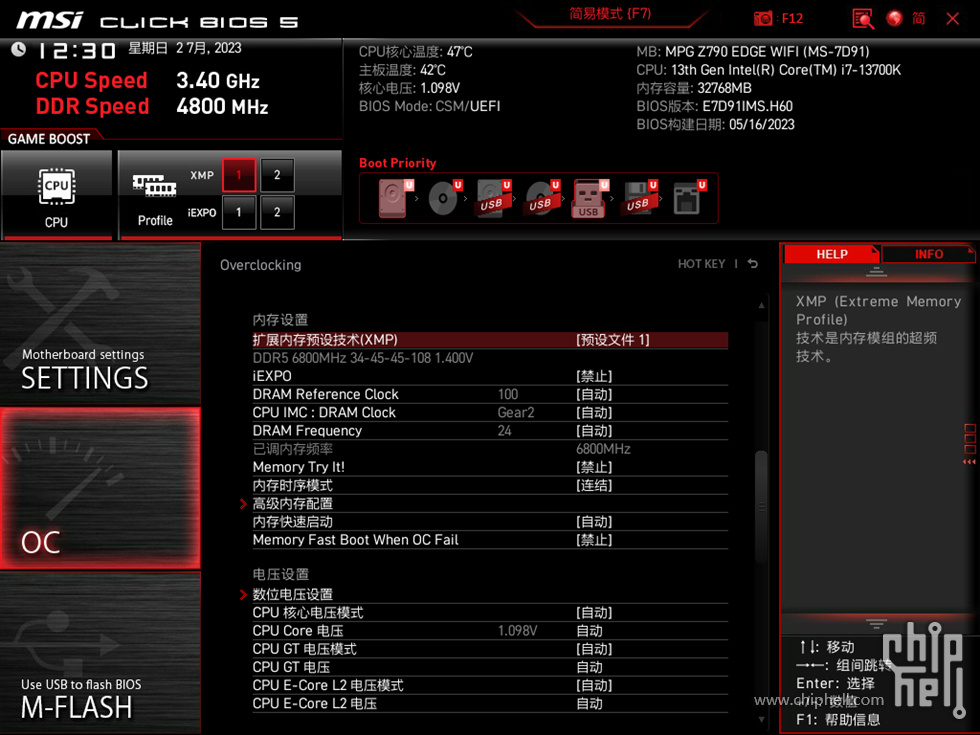Select the USB key boot icon

(x=589, y=198)
